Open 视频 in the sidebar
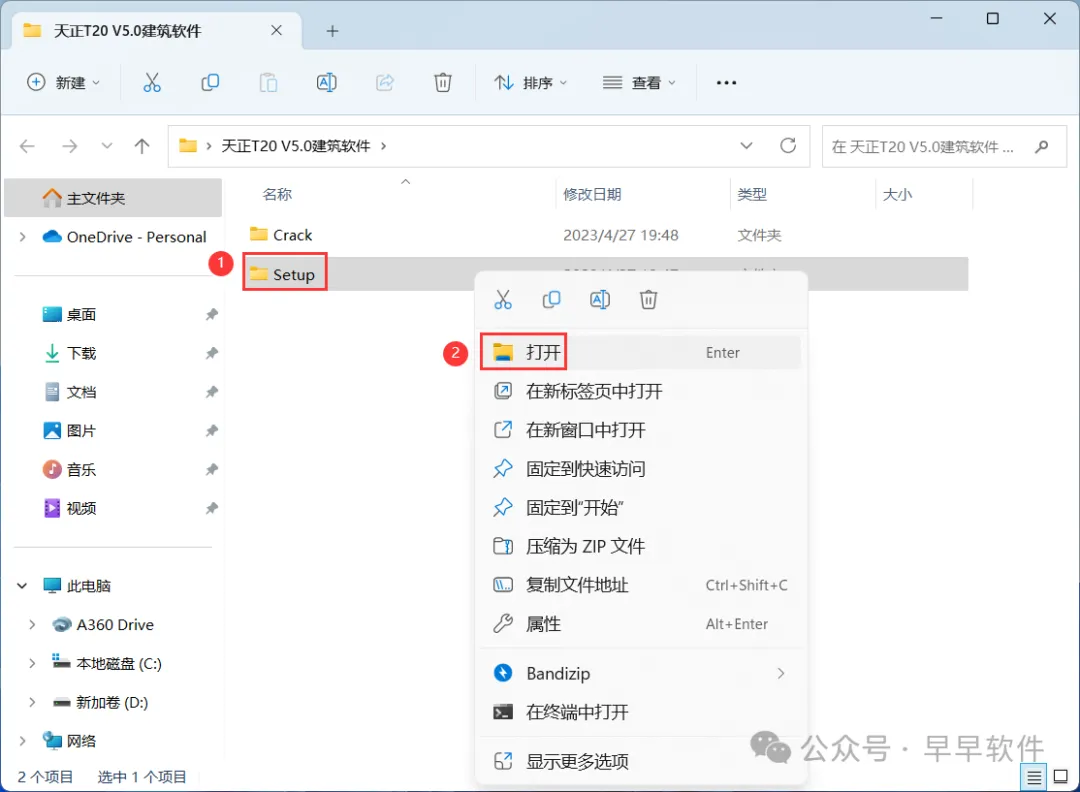The width and height of the screenshot is (1080, 792). click(x=81, y=508)
